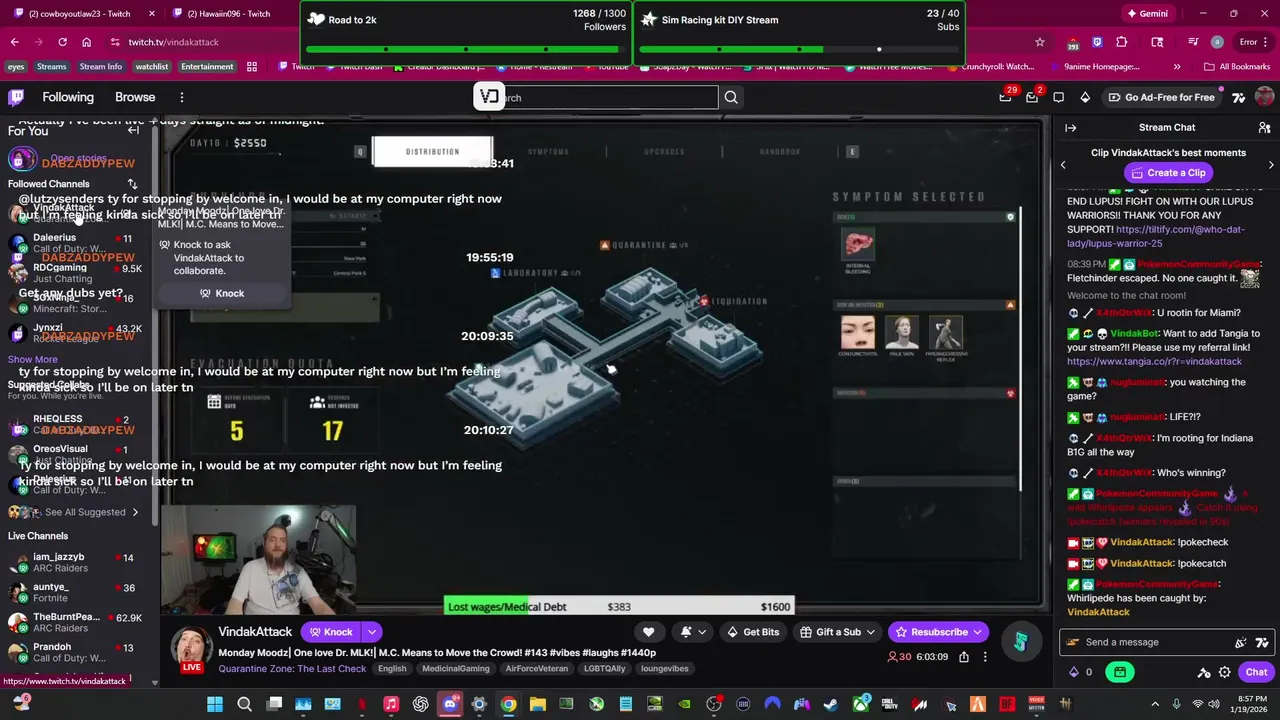The height and width of the screenshot is (720, 1280).
Task: Open the All Bookmarks folder
Action: coord(1237,67)
